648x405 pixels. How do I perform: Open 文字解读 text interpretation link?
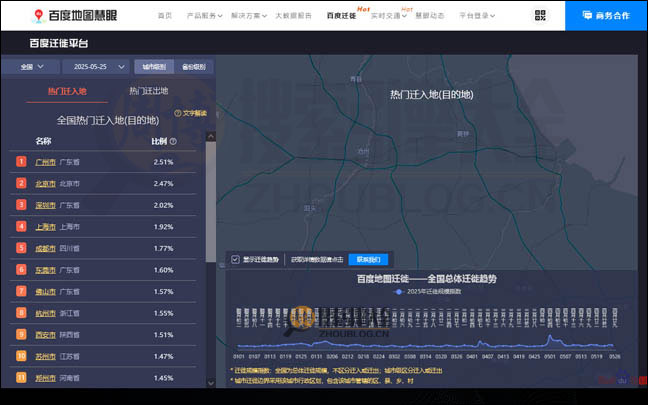click(191, 113)
